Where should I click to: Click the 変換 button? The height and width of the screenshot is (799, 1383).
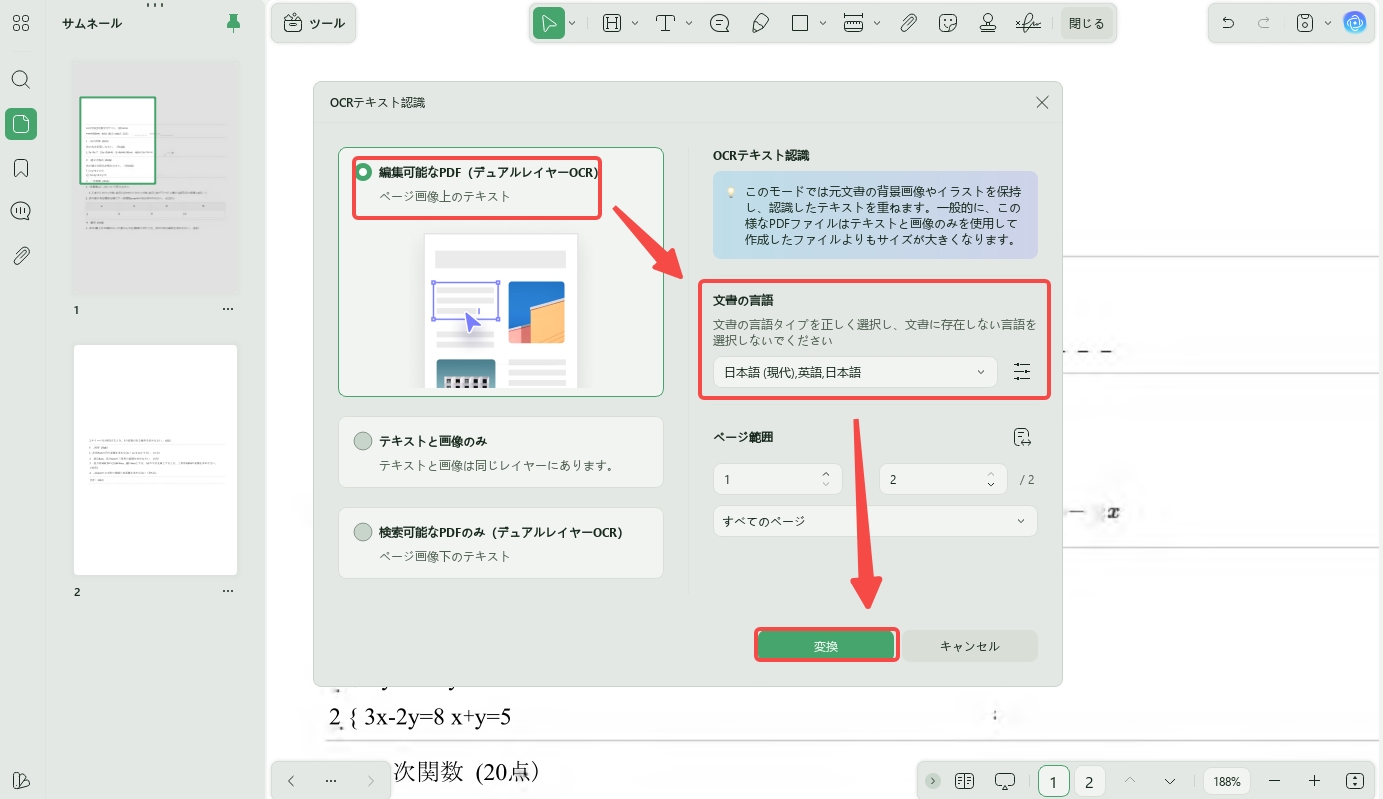click(825, 646)
